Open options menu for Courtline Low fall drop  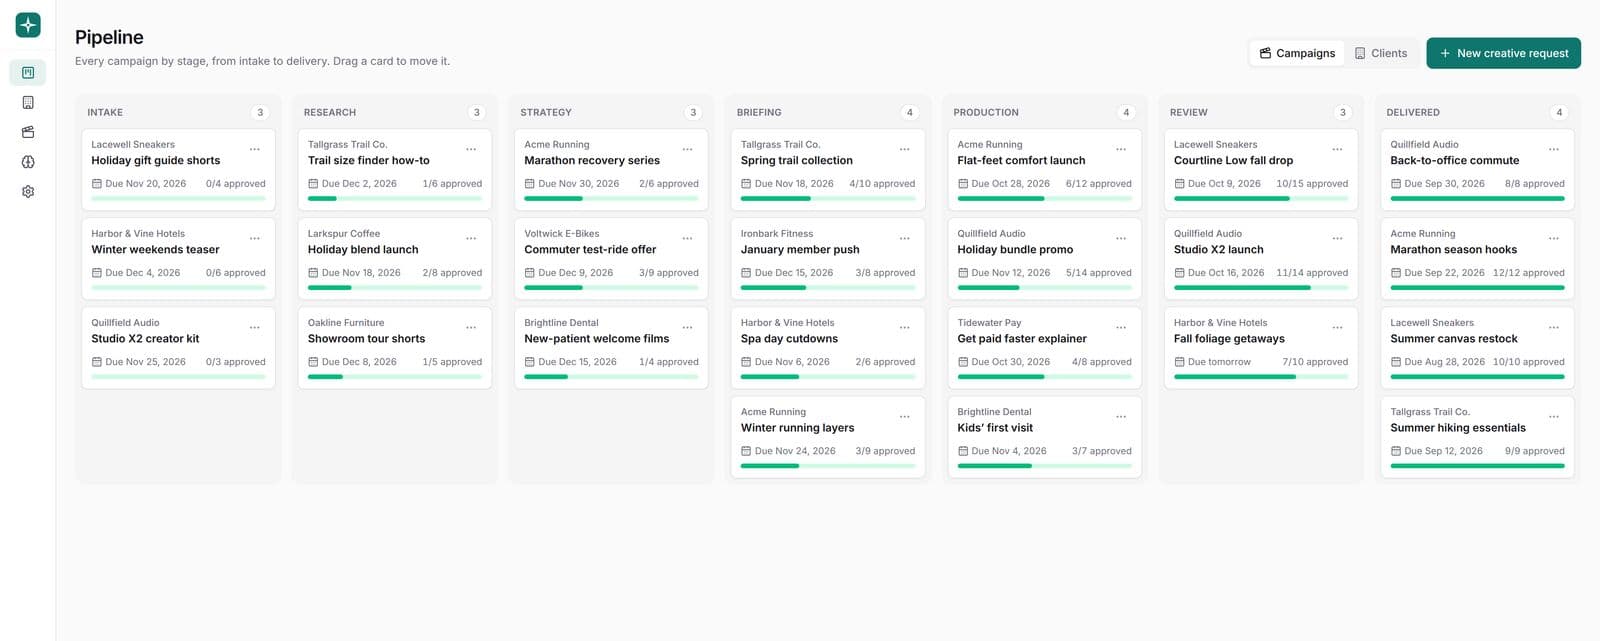coord(1337,149)
